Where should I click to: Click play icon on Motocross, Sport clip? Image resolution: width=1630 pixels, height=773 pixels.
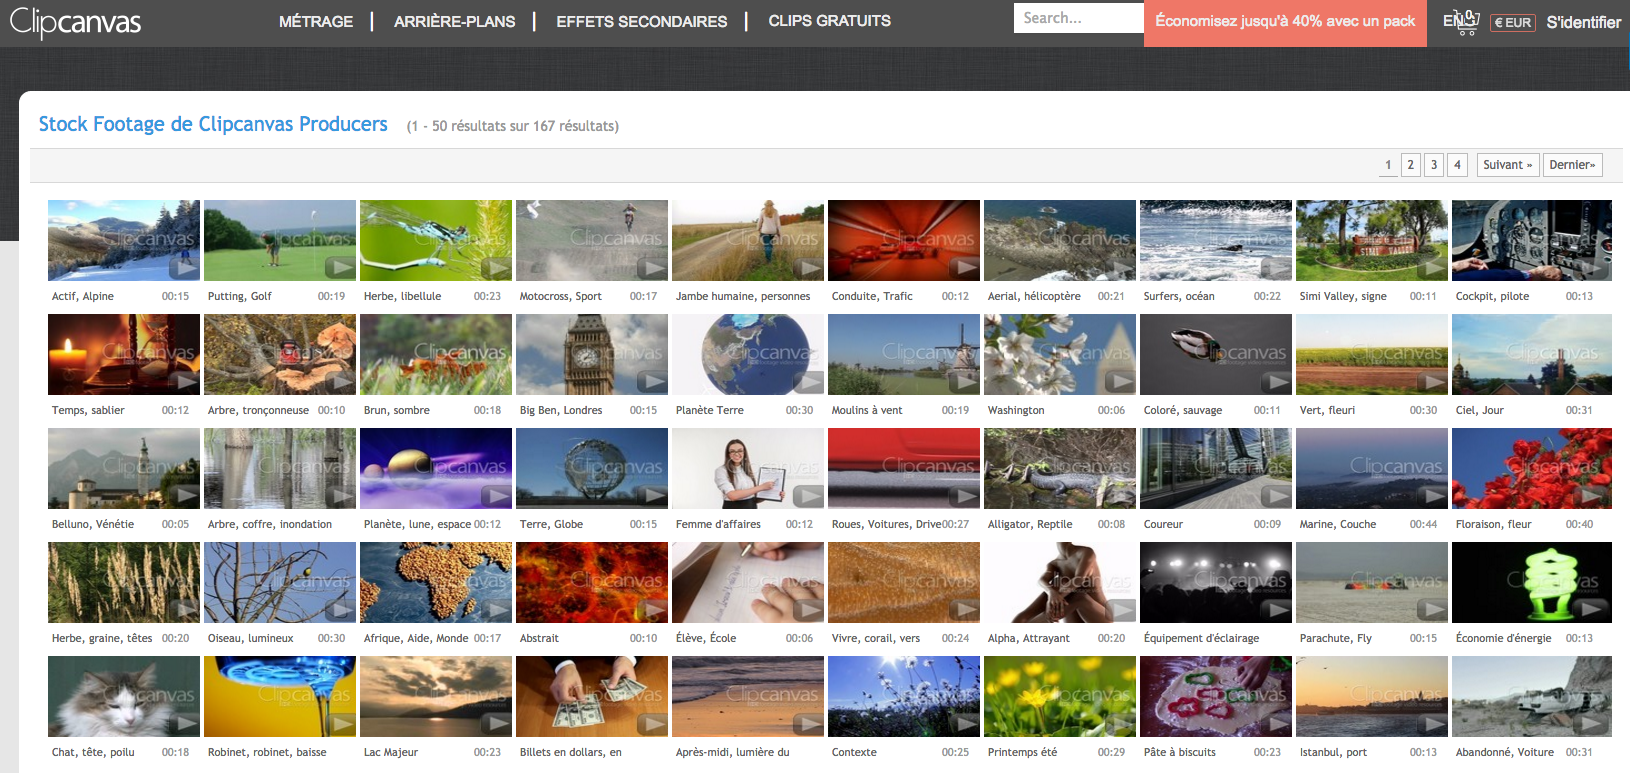click(652, 268)
